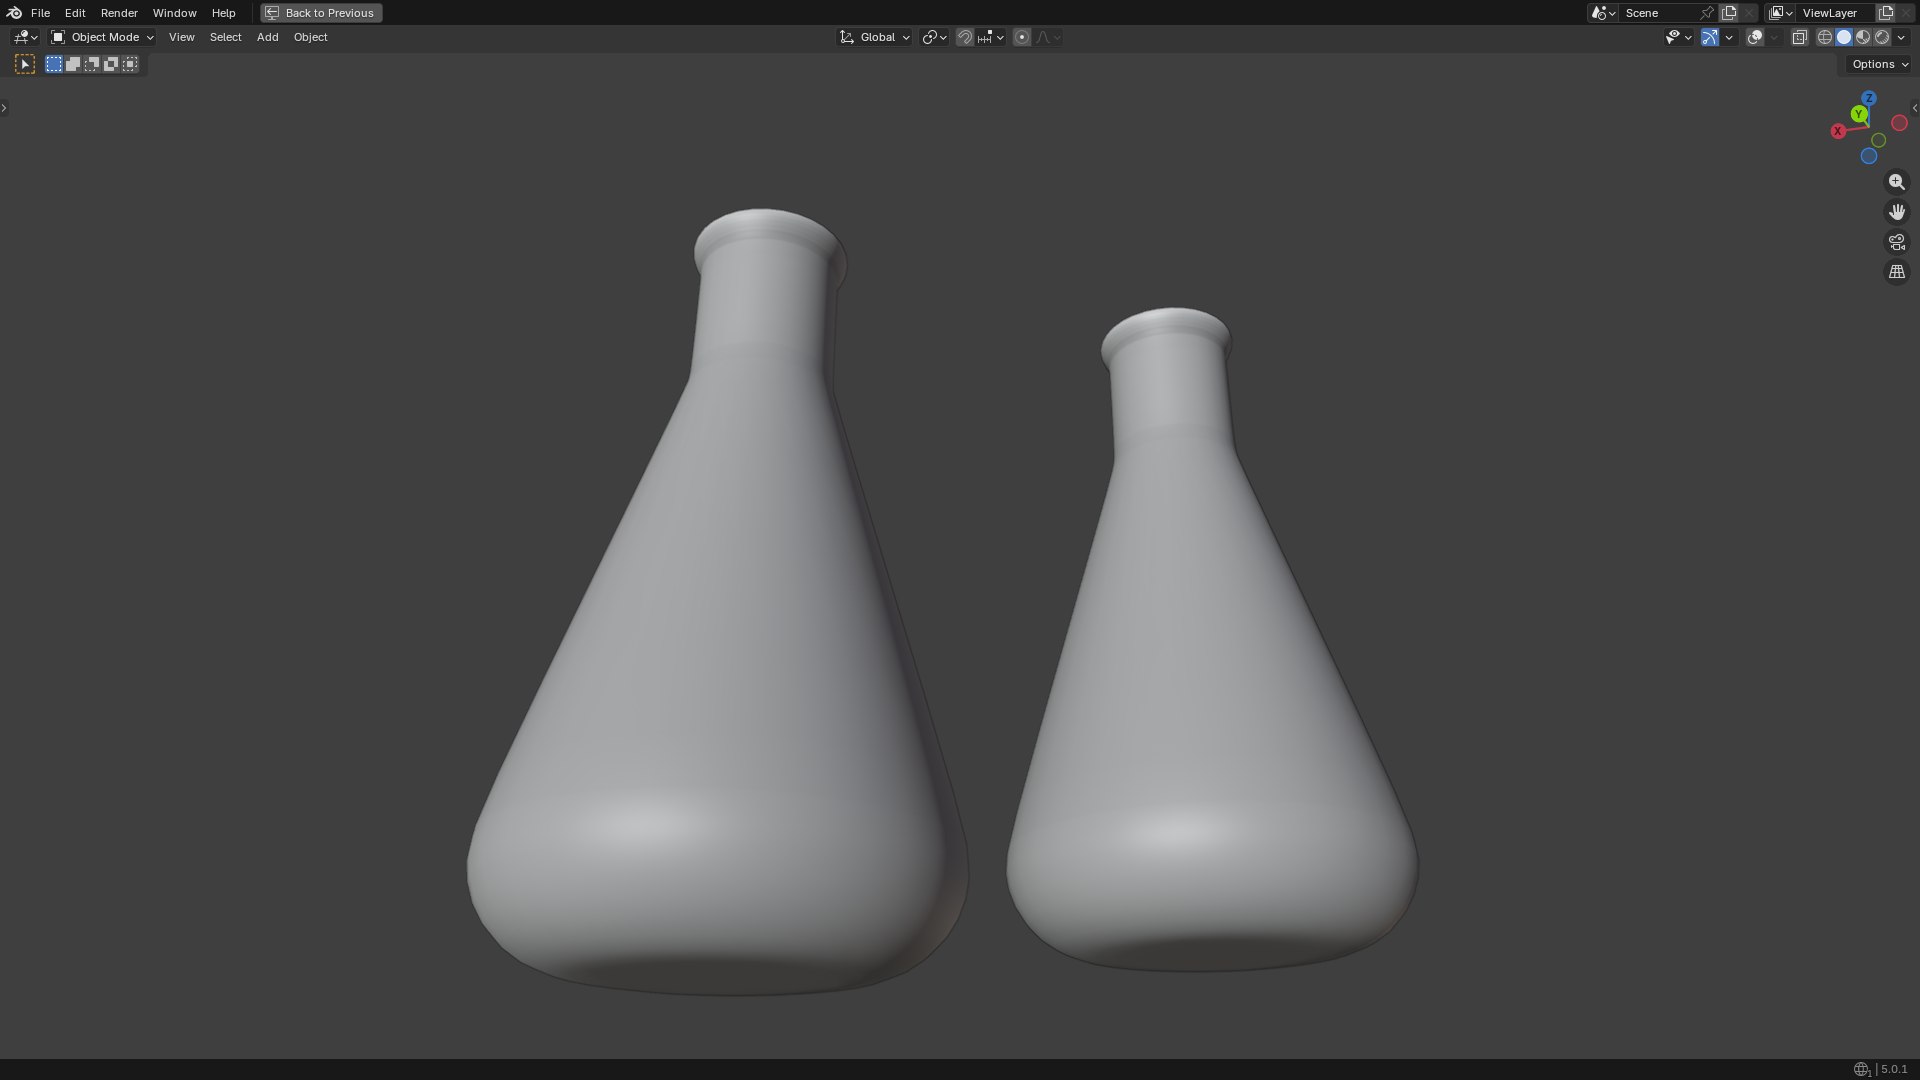Click the negative X axis red circle
The width and height of the screenshot is (1920, 1080).
1899,123
